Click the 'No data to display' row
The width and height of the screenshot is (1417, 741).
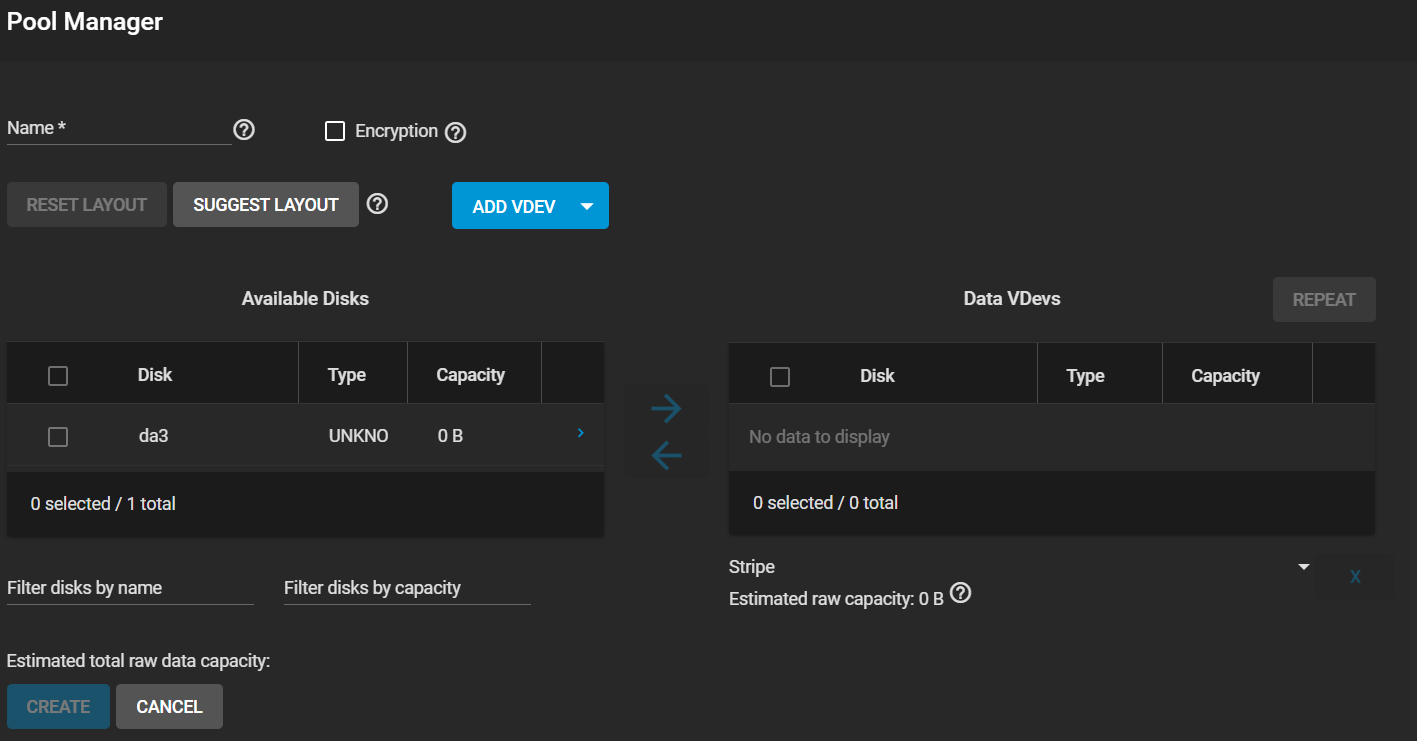tap(1052, 437)
